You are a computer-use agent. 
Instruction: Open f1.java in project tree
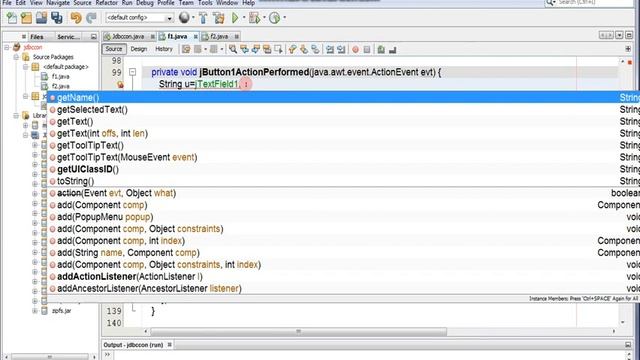point(60,76)
